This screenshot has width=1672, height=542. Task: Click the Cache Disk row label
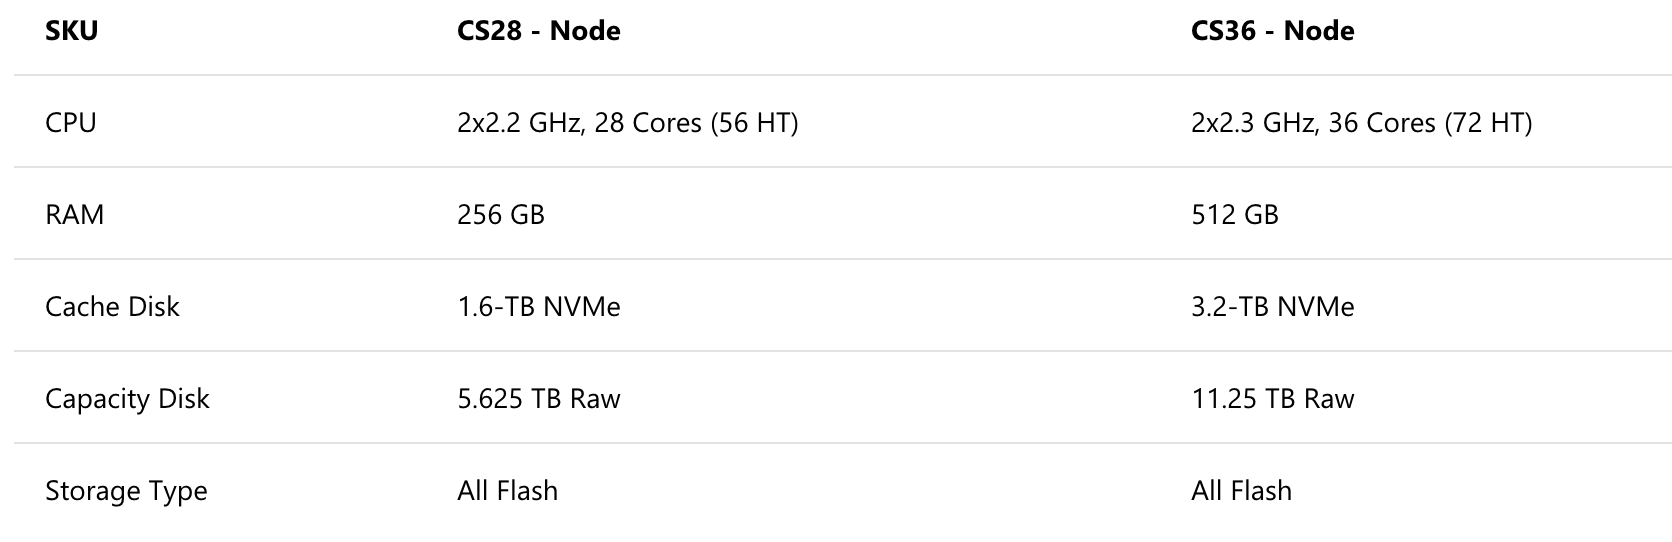pos(112,307)
